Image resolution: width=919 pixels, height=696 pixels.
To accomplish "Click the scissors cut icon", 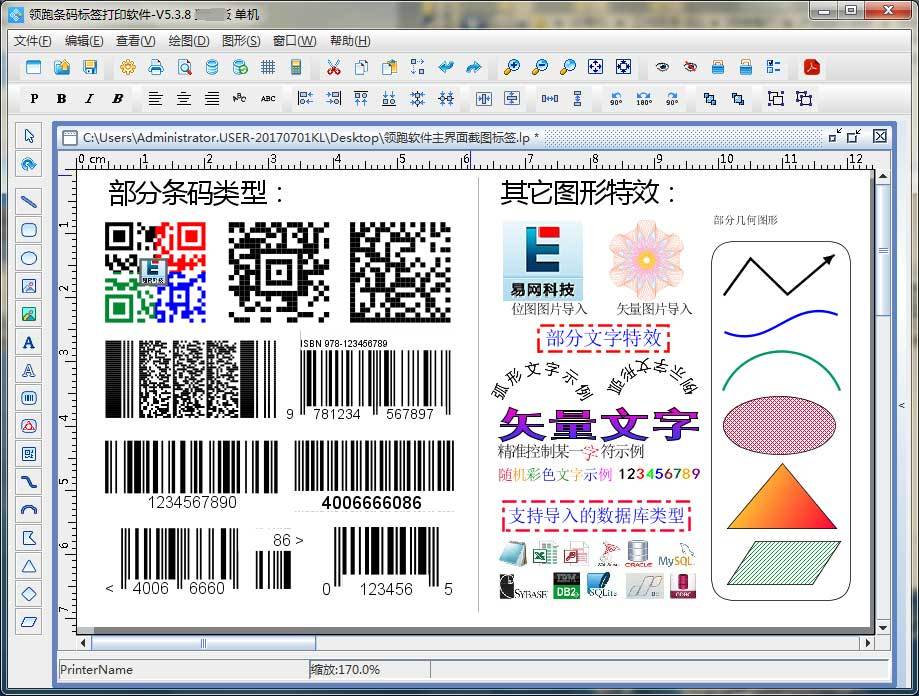I will [x=333, y=67].
